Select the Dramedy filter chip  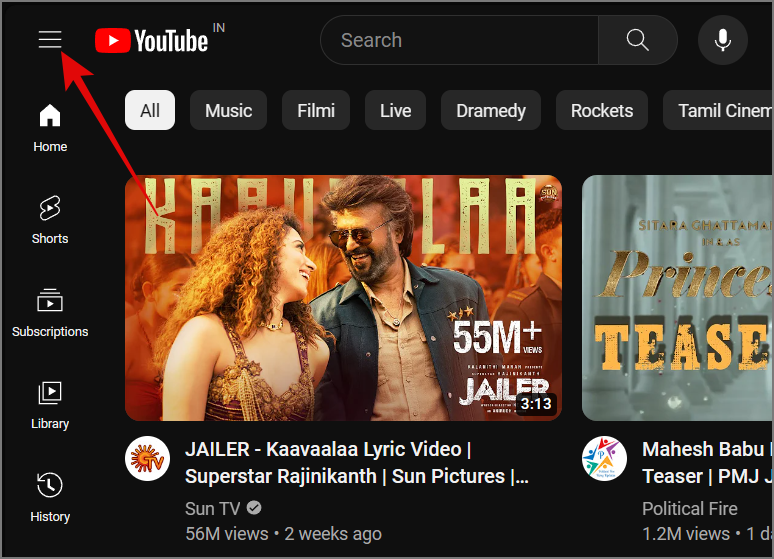[x=491, y=110]
